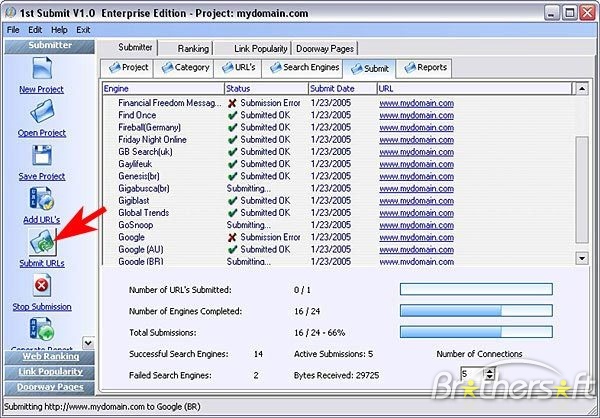Click the Number of Connections input field
Screen dimensions: 600x418
click(472, 374)
